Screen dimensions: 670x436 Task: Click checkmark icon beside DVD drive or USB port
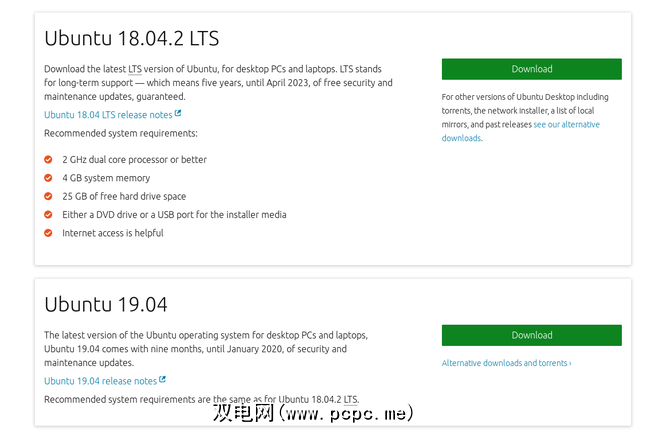pyautogui.click(x=49, y=214)
